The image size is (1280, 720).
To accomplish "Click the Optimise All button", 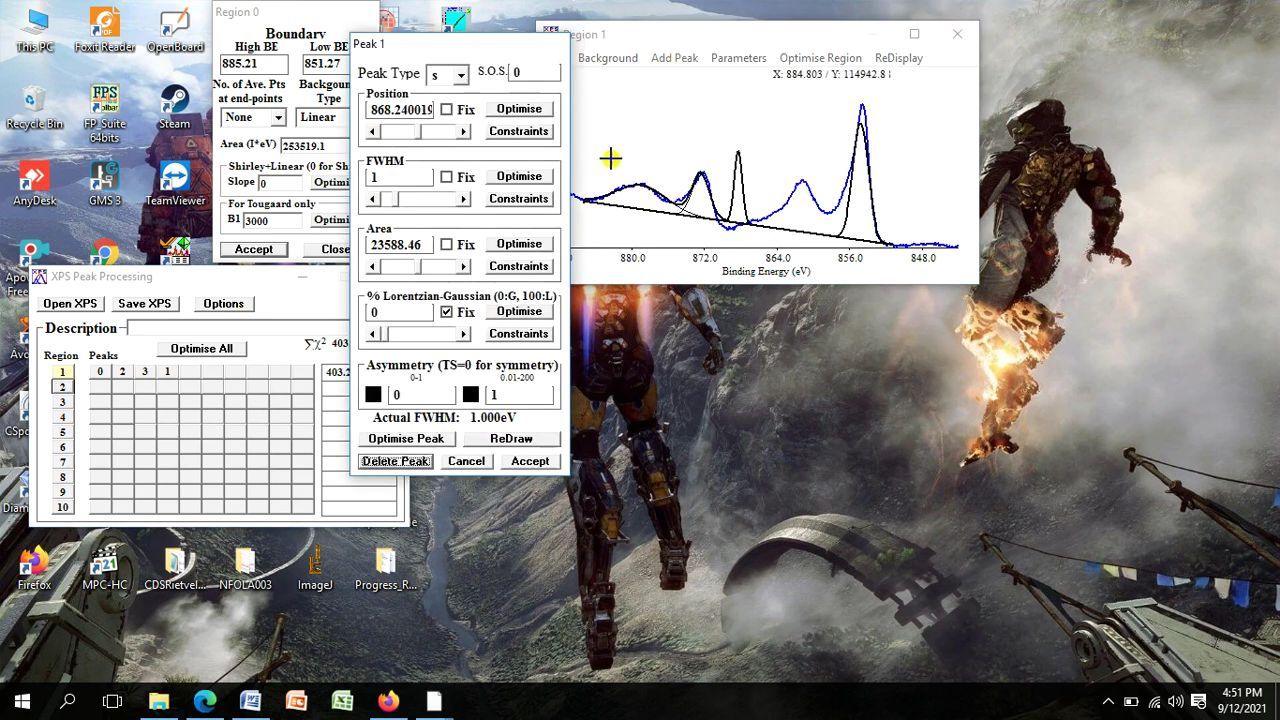I will pyautogui.click(x=201, y=348).
